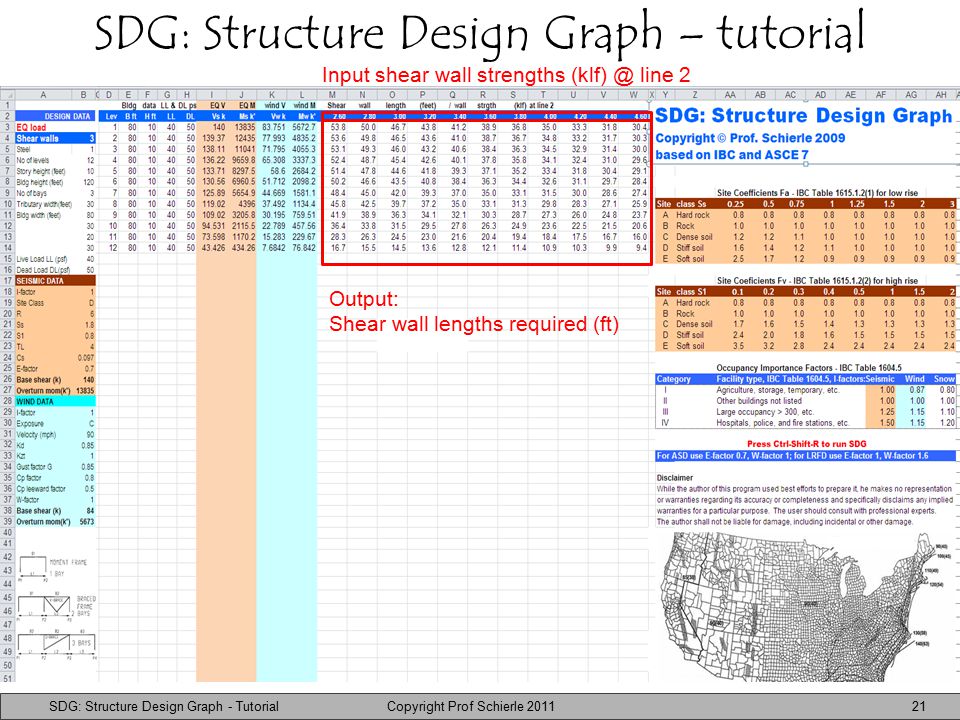Click the No of bays label
960x720 pixels.
(31, 193)
